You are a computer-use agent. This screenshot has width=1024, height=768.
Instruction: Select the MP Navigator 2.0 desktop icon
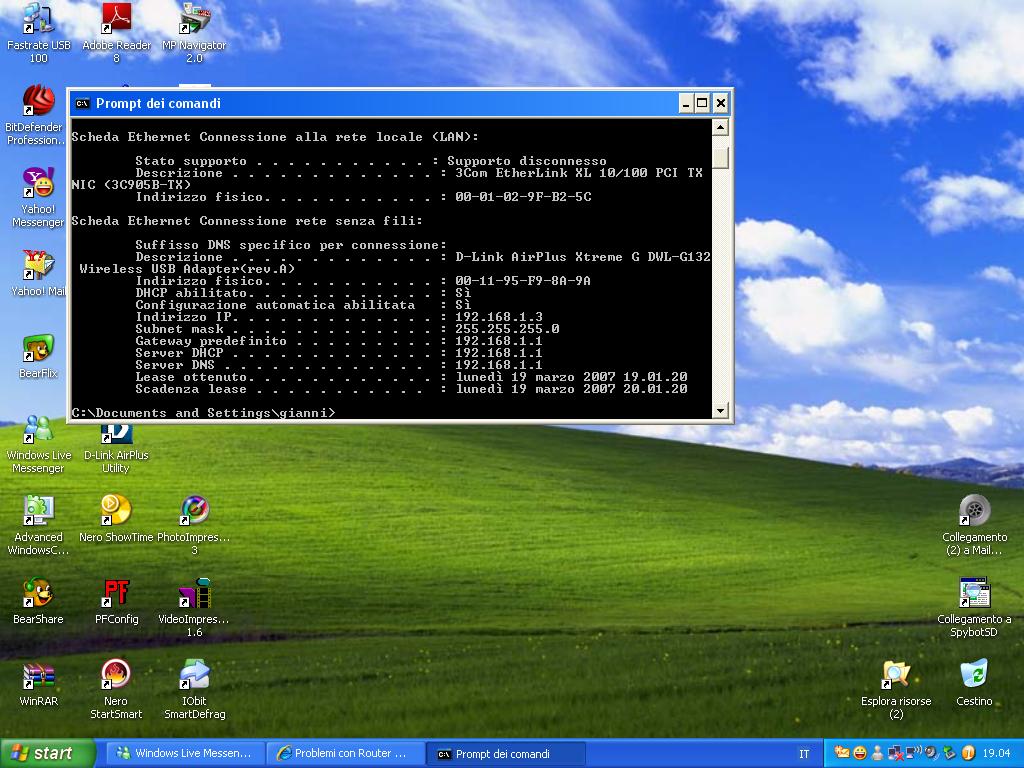click(194, 33)
